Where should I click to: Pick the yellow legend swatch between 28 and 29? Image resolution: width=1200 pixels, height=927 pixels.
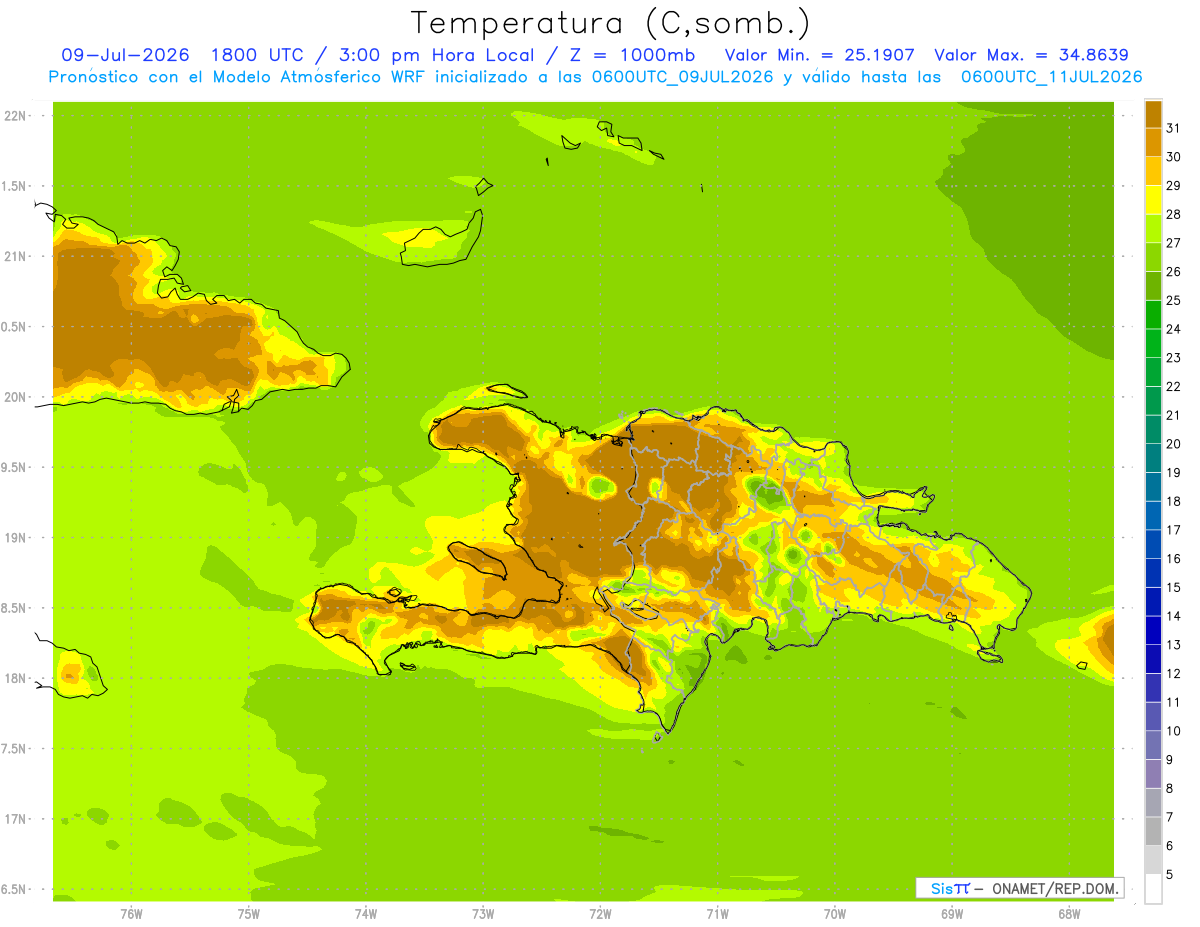pos(1153,199)
